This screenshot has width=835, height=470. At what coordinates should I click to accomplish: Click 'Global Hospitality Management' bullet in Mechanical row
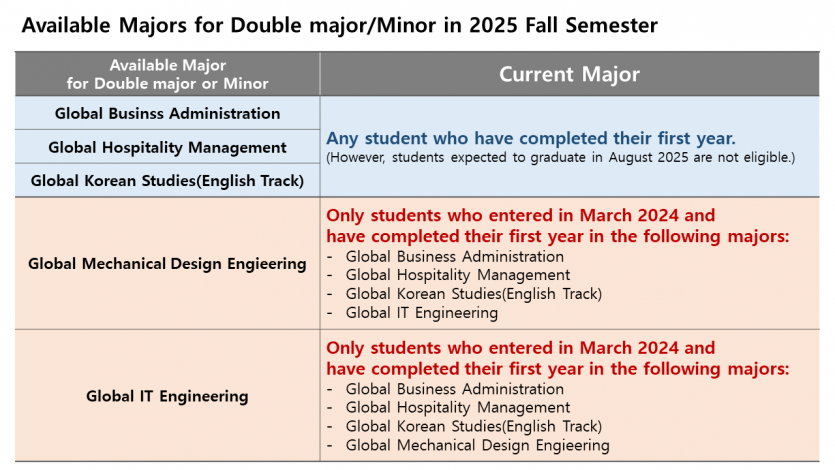pos(458,275)
